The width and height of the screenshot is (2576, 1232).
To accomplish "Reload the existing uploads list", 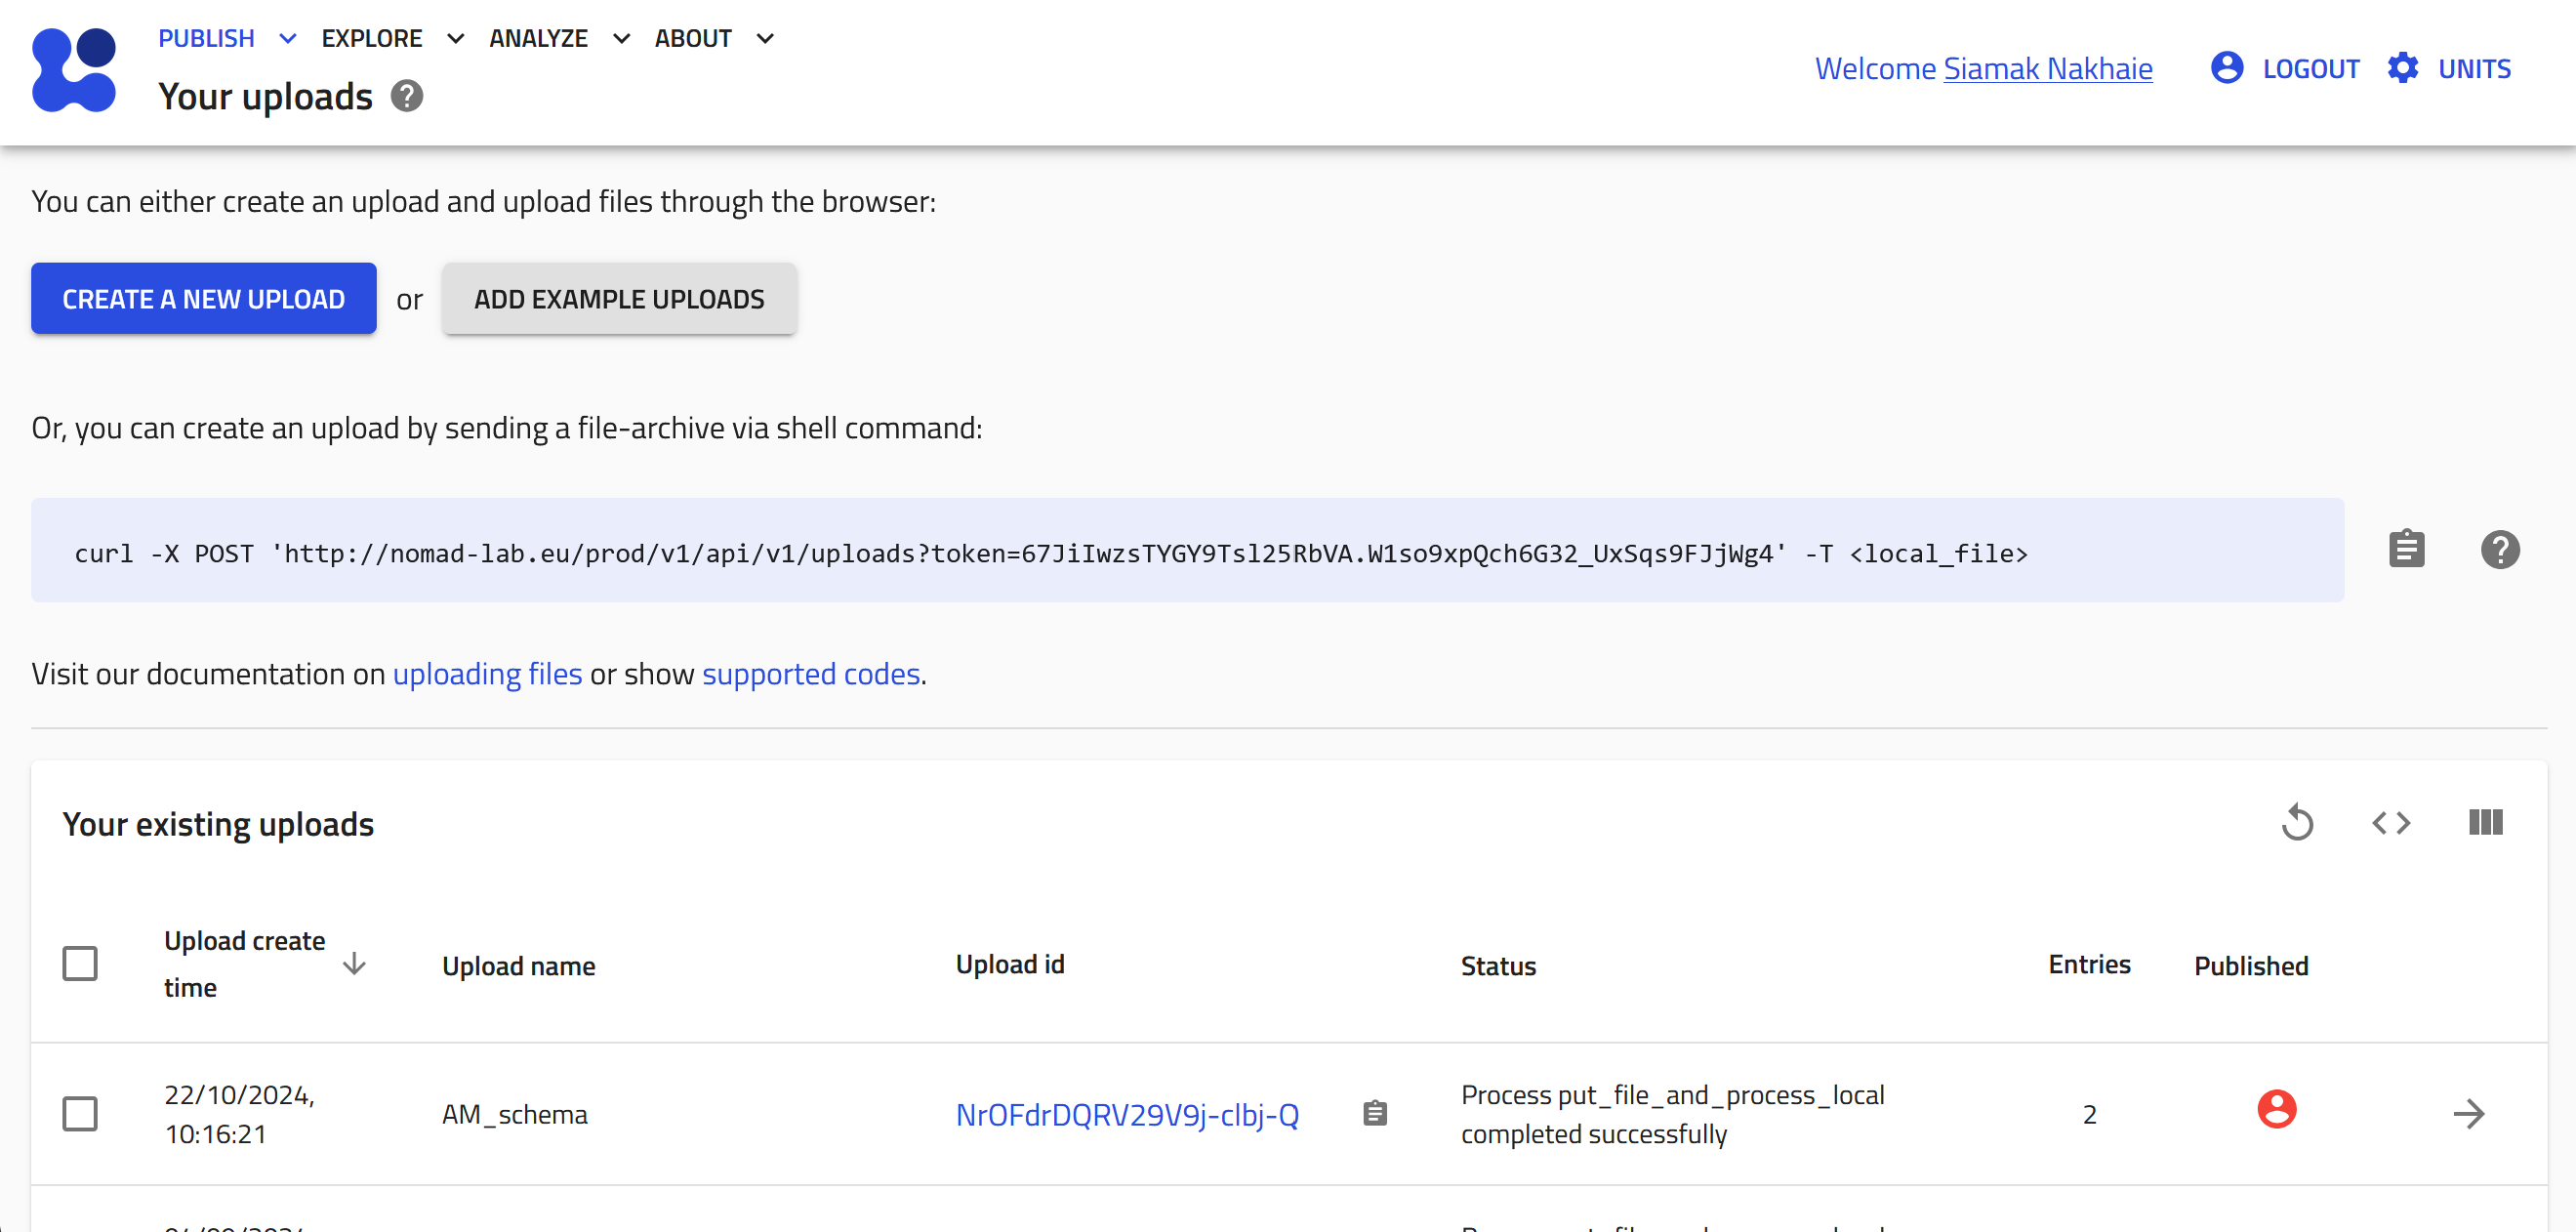I will pos(2297,822).
